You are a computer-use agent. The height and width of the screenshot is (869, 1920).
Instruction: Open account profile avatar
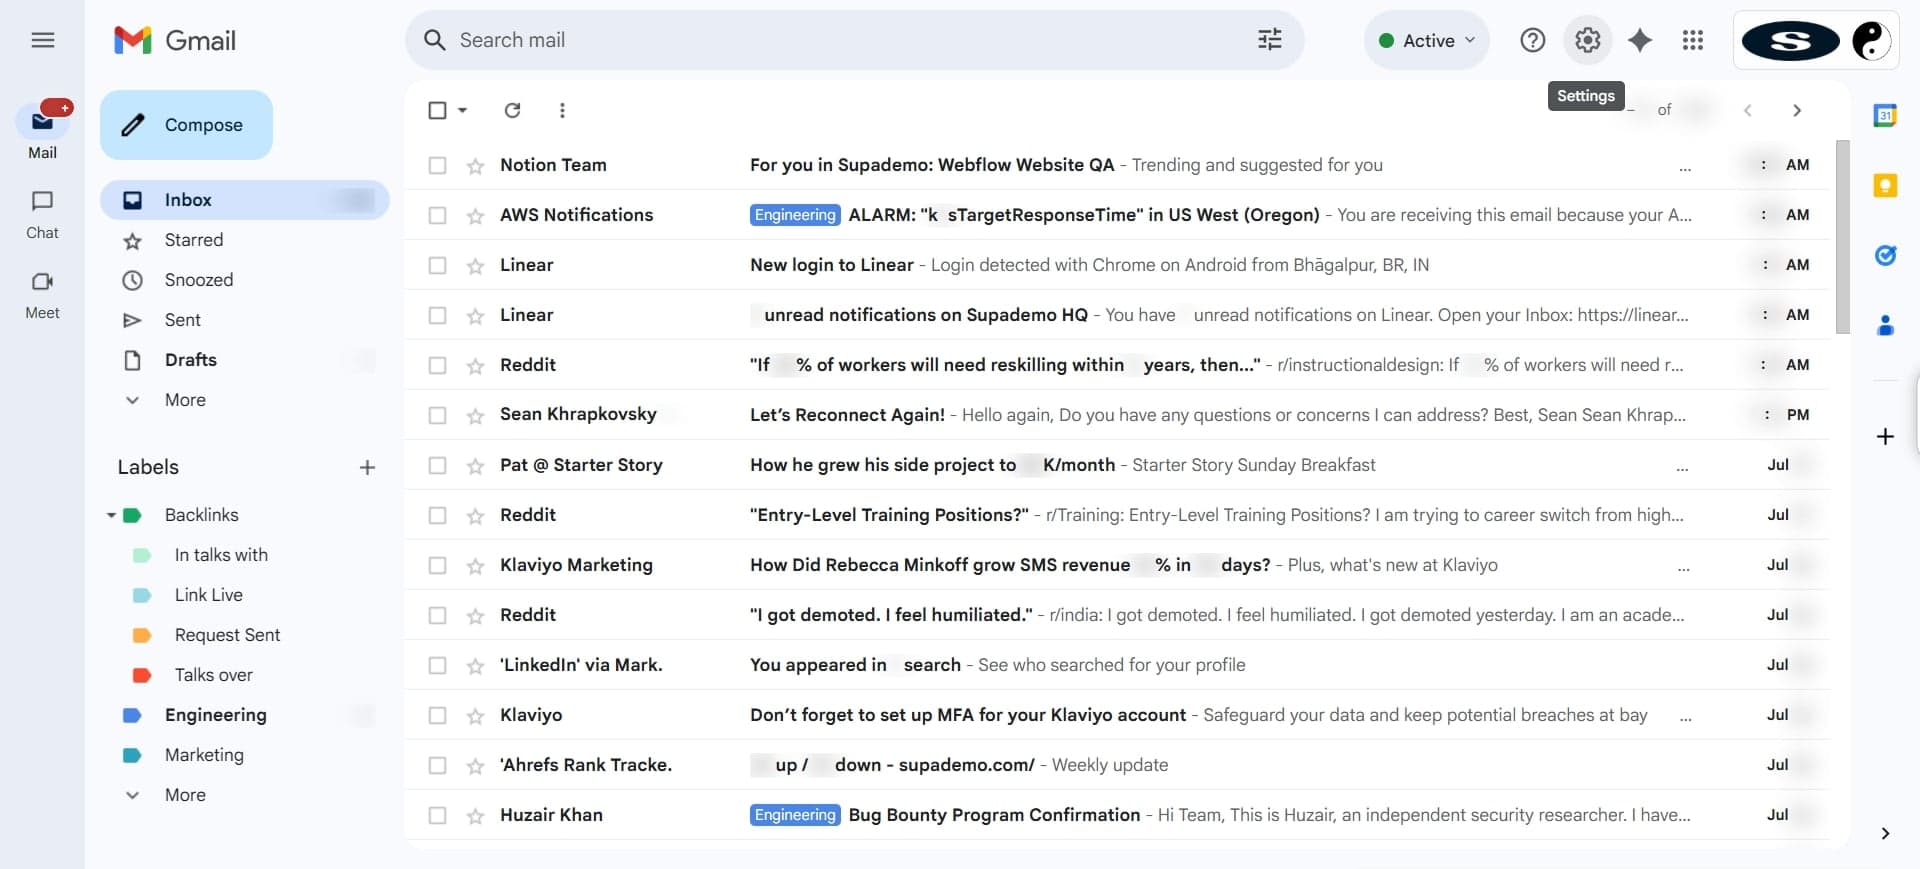pyautogui.click(x=1870, y=40)
